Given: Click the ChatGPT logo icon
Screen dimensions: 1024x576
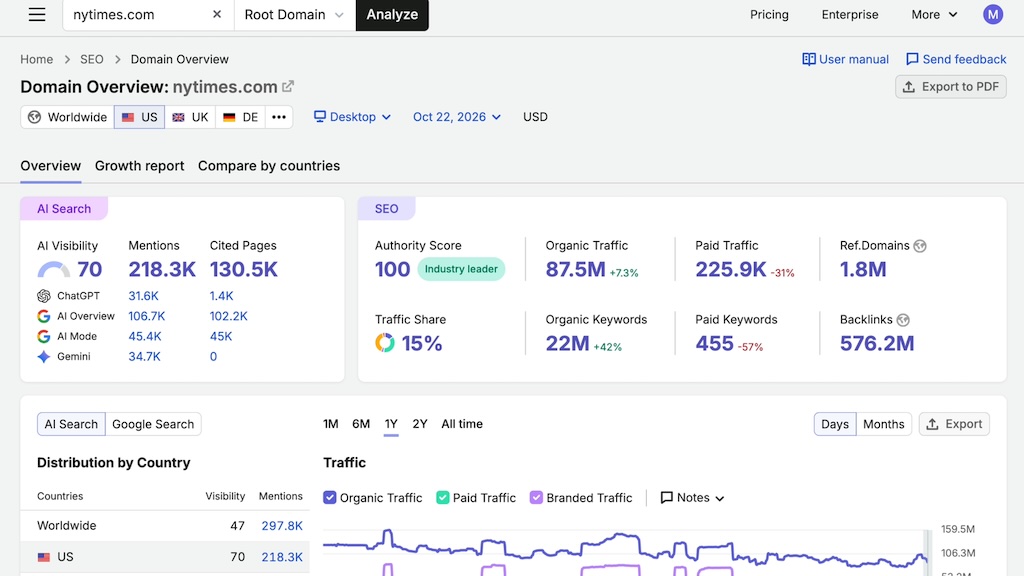Looking at the screenshot, I should coord(44,296).
